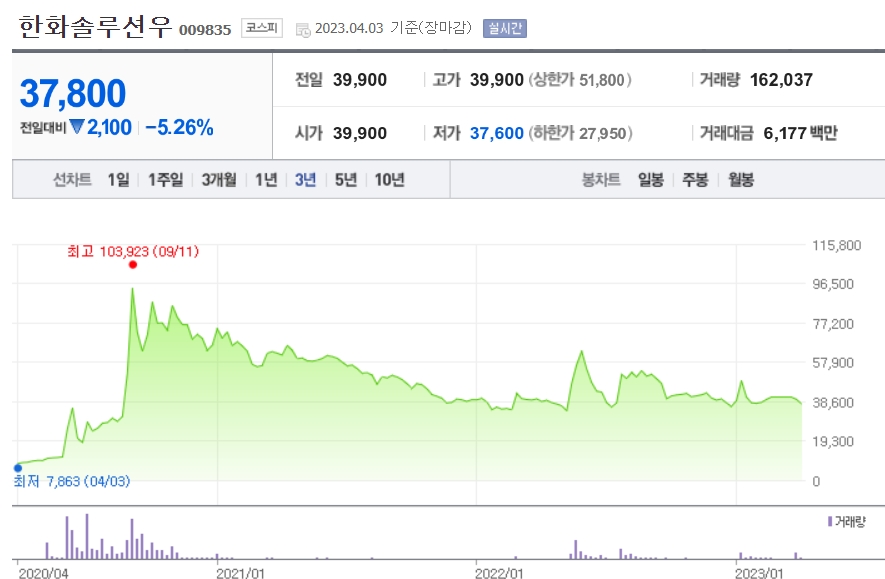The height and width of the screenshot is (579, 885).
Task: Click the 실시간 realtime badge
Action: (x=505, y=28)
